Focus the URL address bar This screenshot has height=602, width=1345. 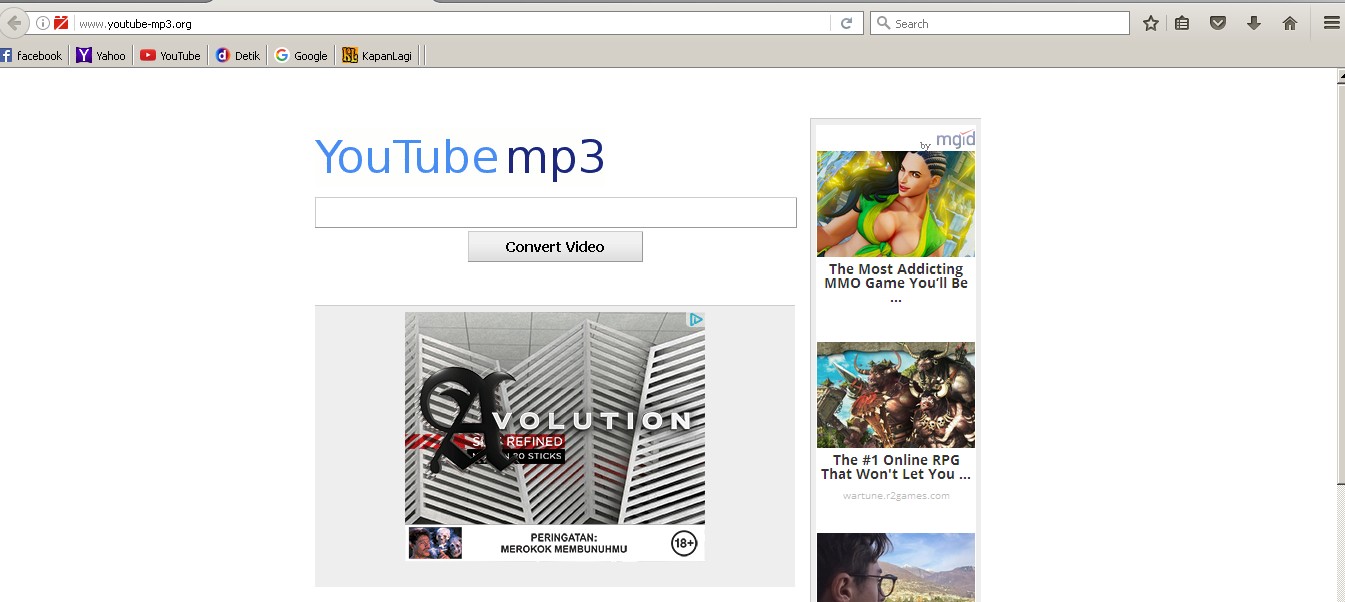pos(450,23)
